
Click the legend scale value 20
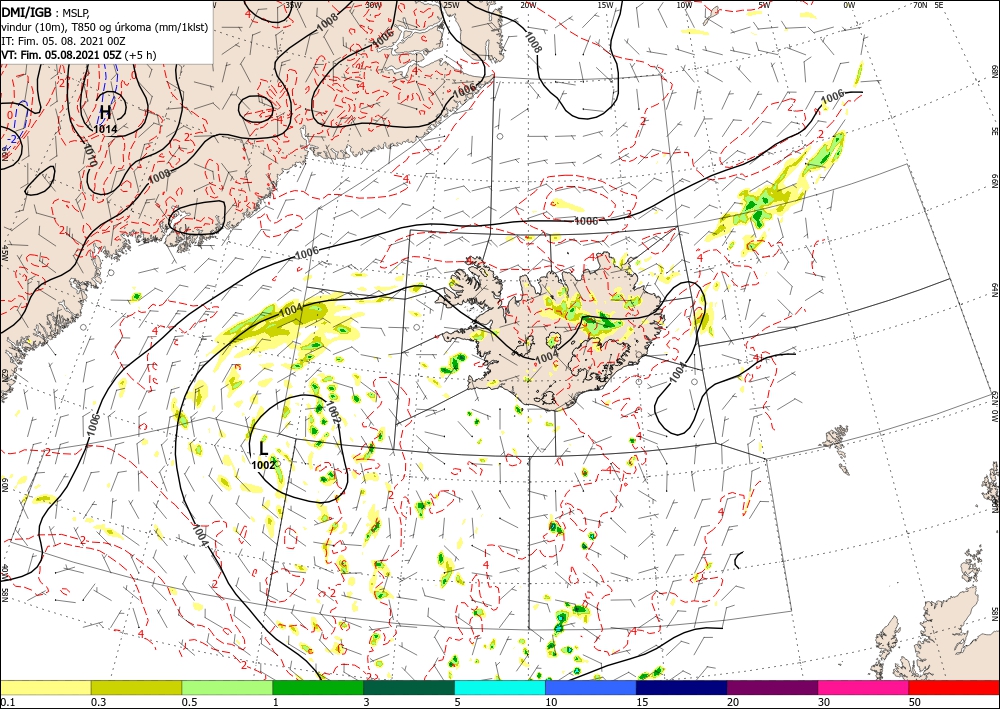[733, 702]
